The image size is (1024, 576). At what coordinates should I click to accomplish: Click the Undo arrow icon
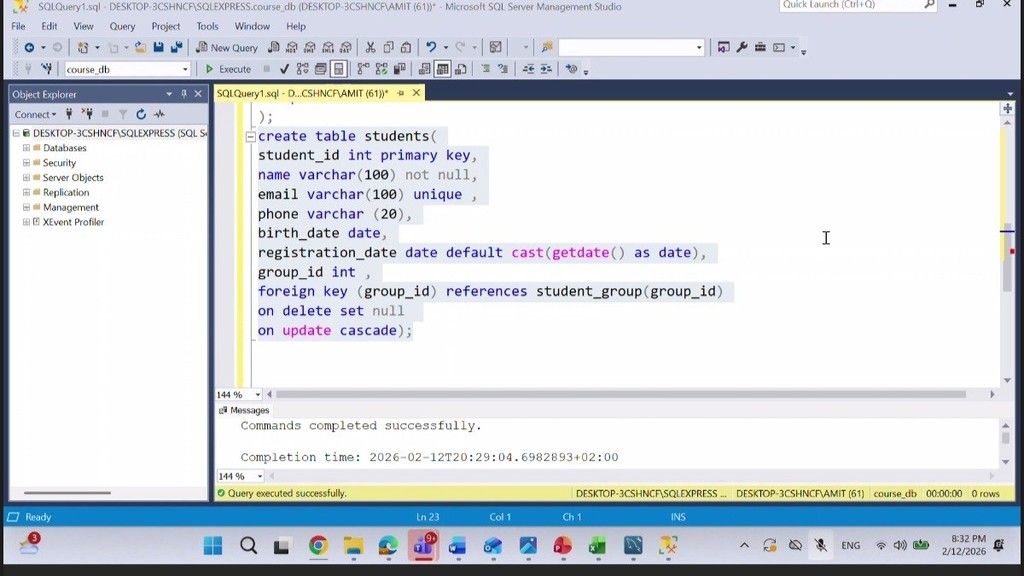[x=431, y=47]
